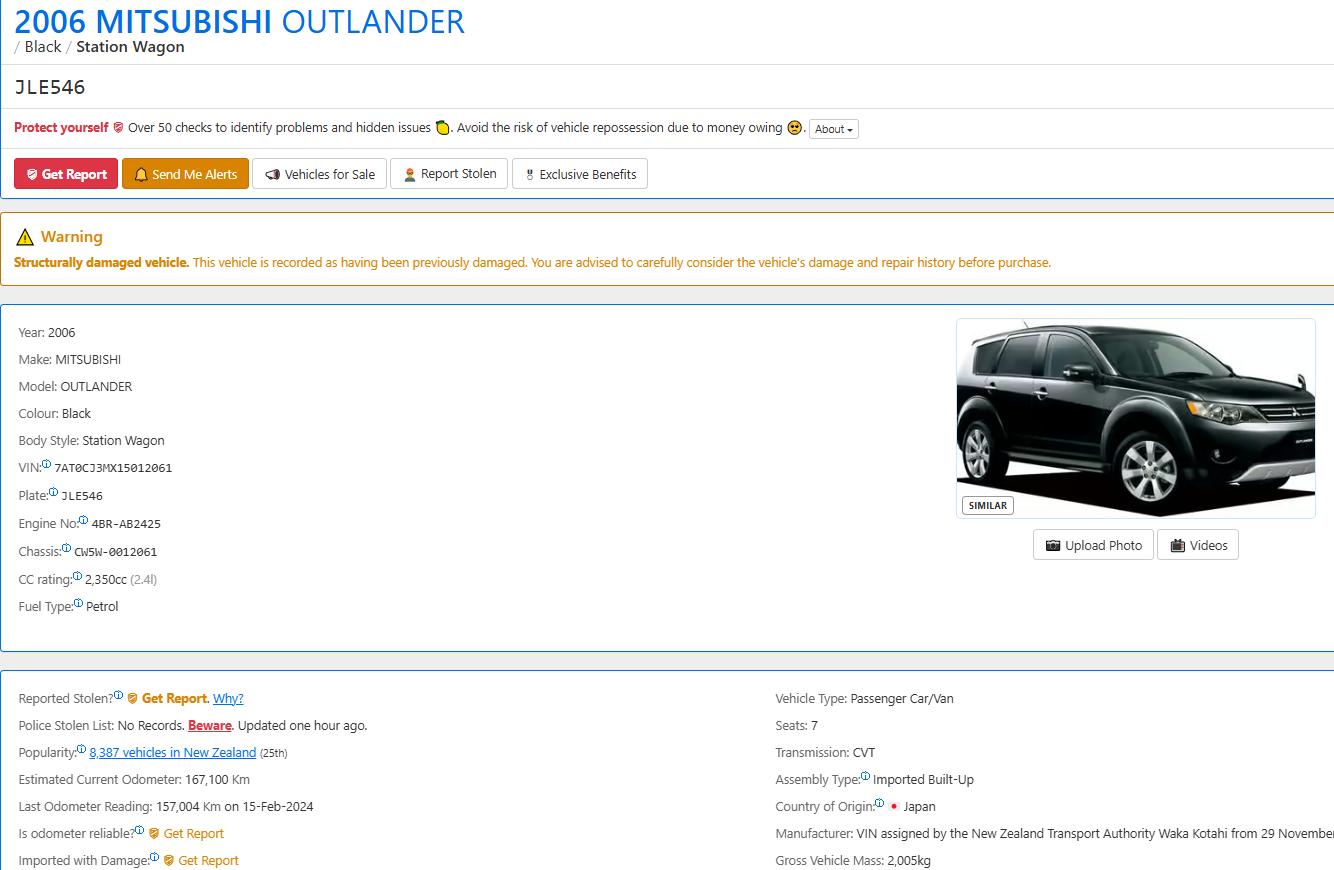
Task: Click the 'CVT' transmission value
Action: (864, 753)
